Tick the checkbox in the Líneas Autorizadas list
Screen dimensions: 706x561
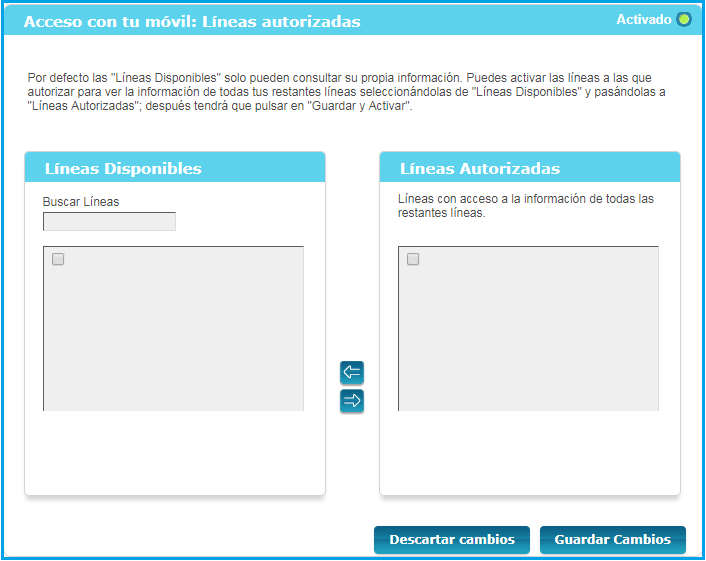(413, 259)
